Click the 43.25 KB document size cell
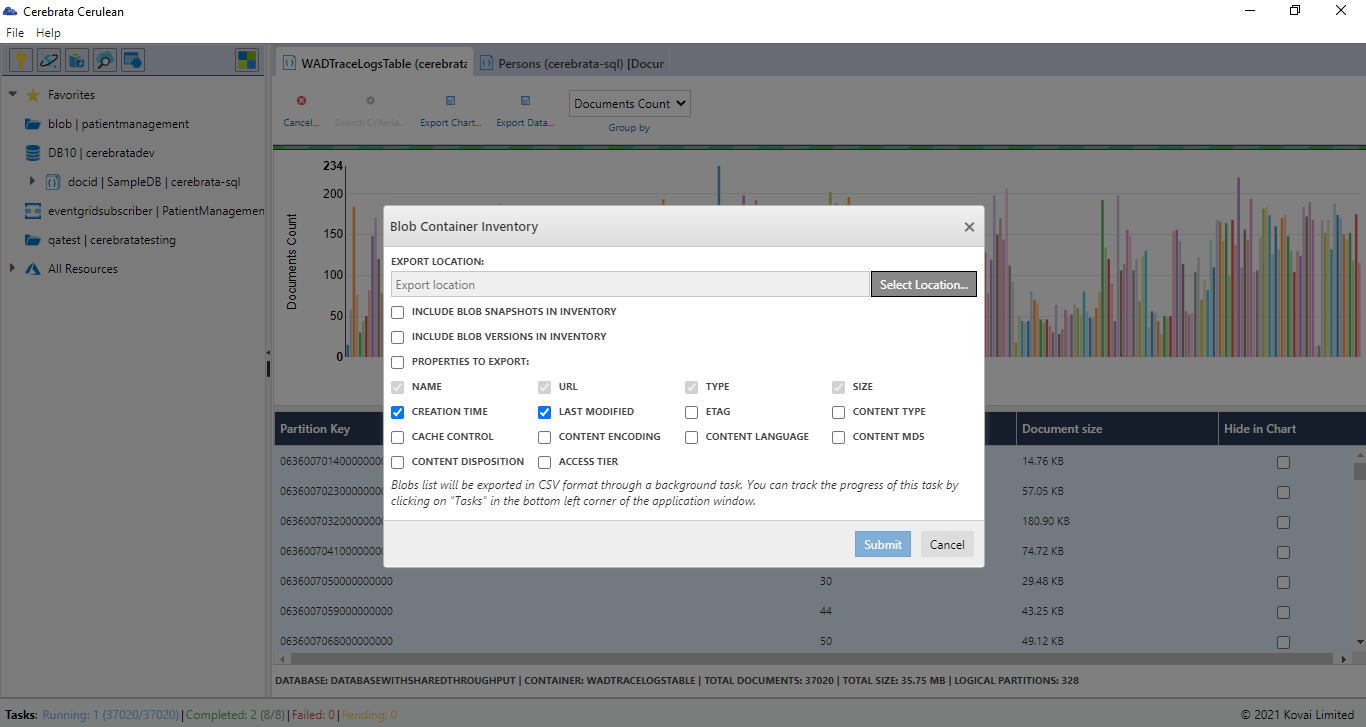 1043,611
